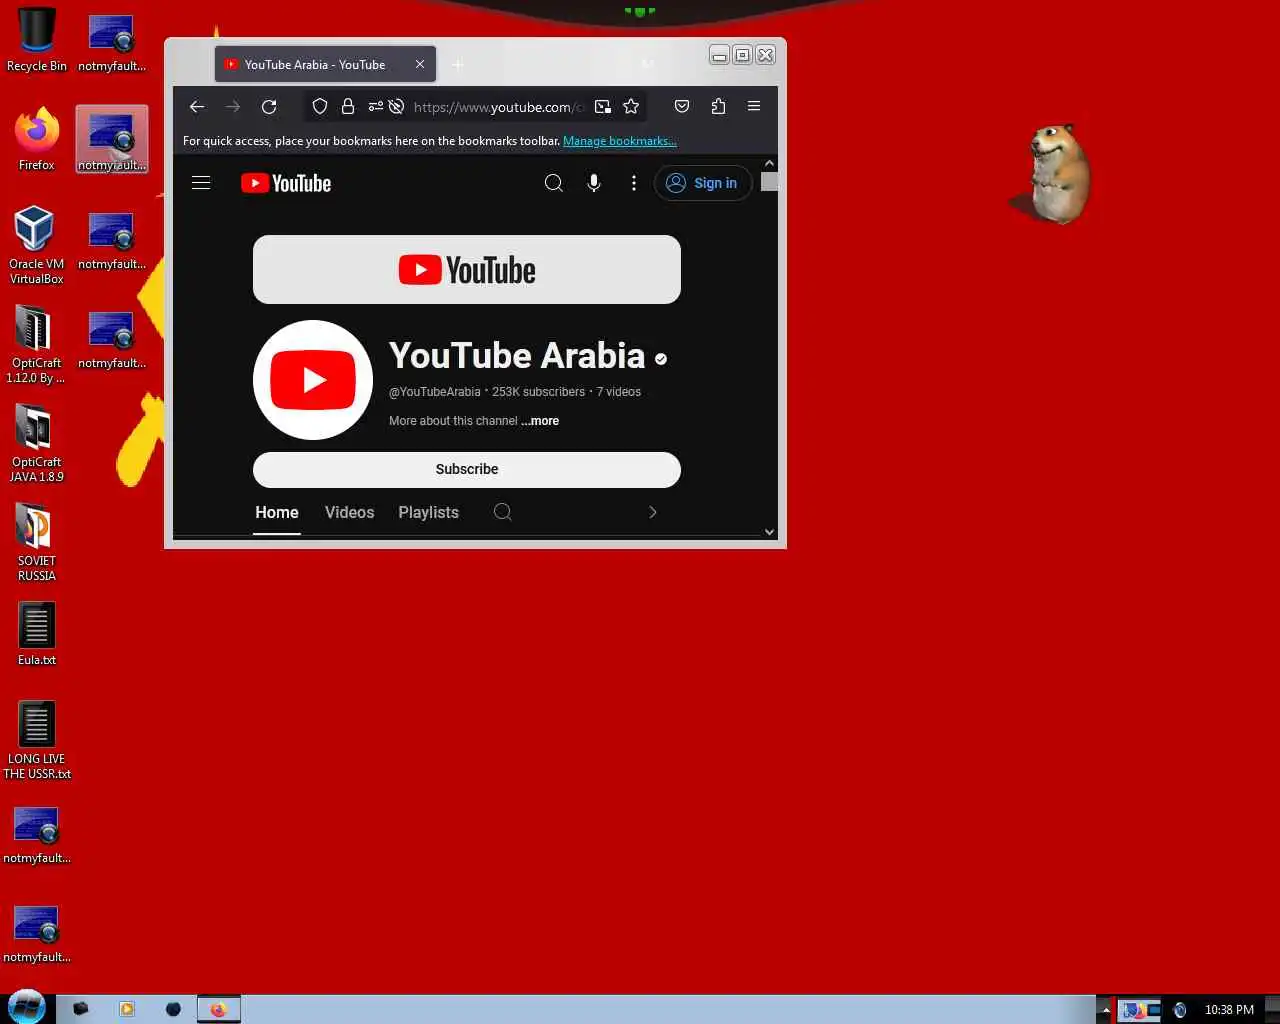
Task: Click the Firefox taskbar button
Action: pyautogui.click(x=218, y=1009)
